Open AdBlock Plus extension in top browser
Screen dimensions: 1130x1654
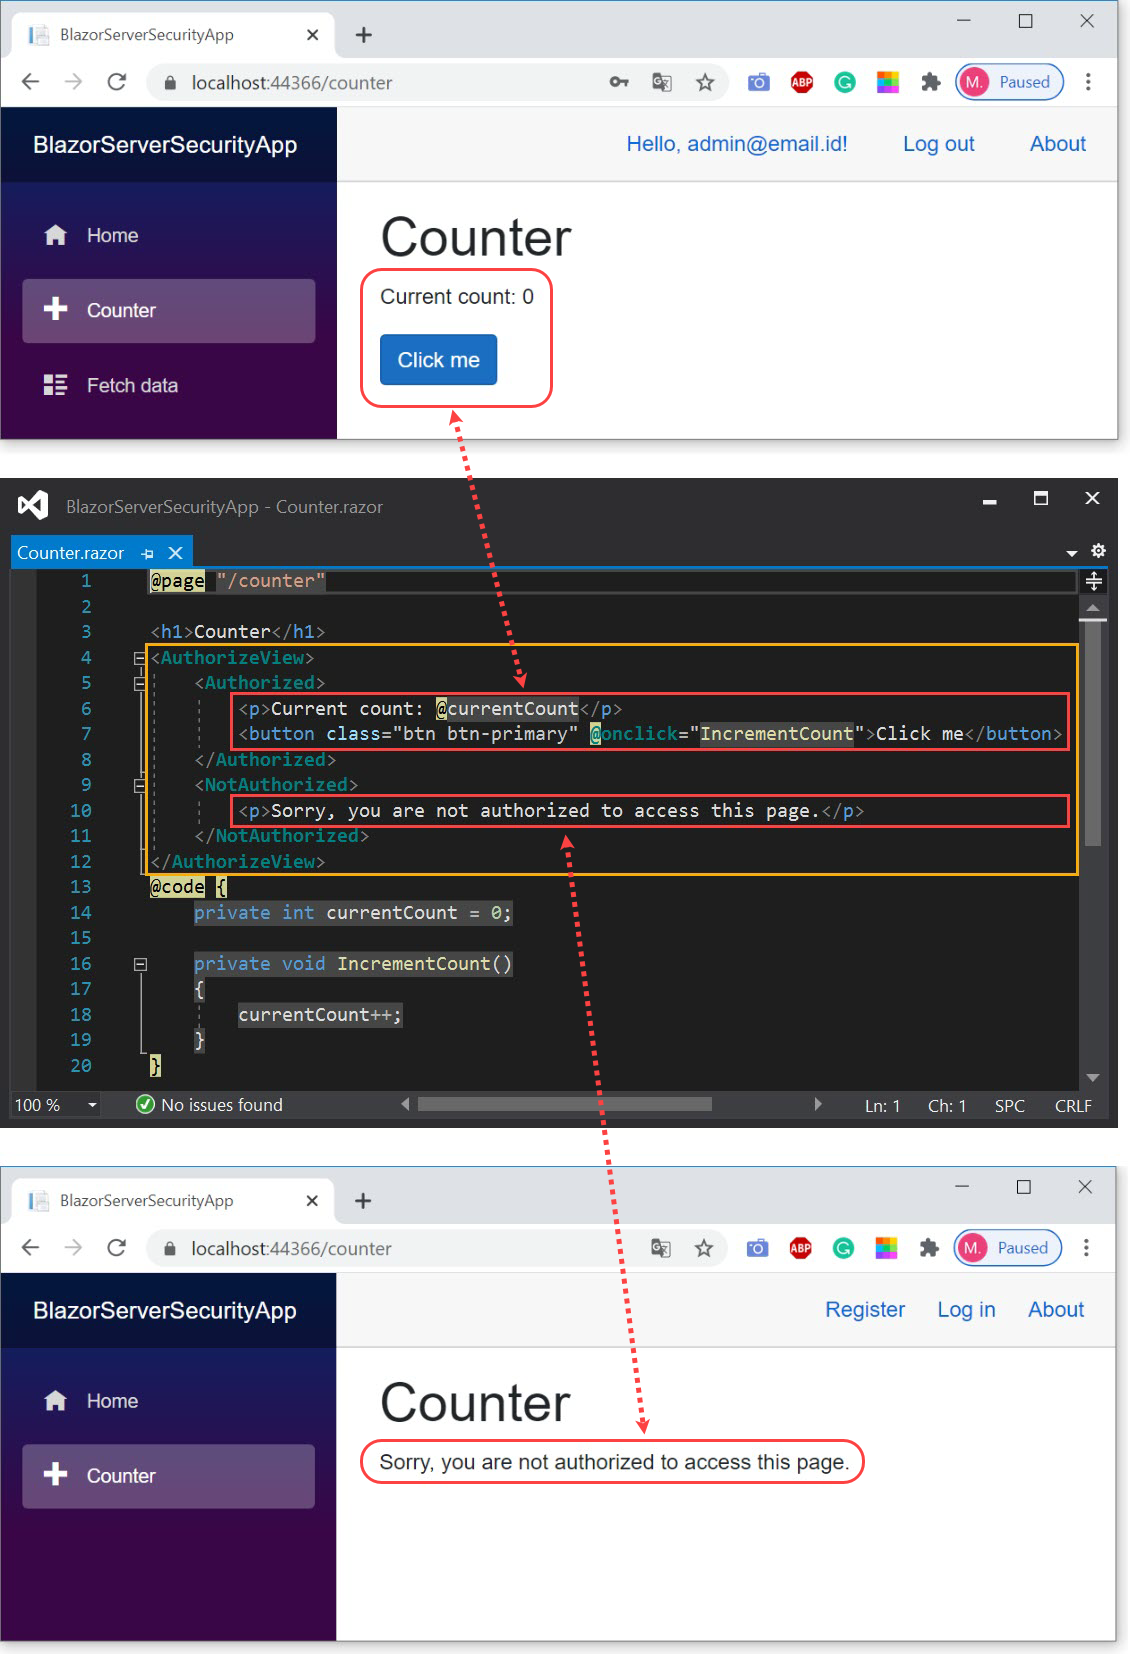pos(802,82)
